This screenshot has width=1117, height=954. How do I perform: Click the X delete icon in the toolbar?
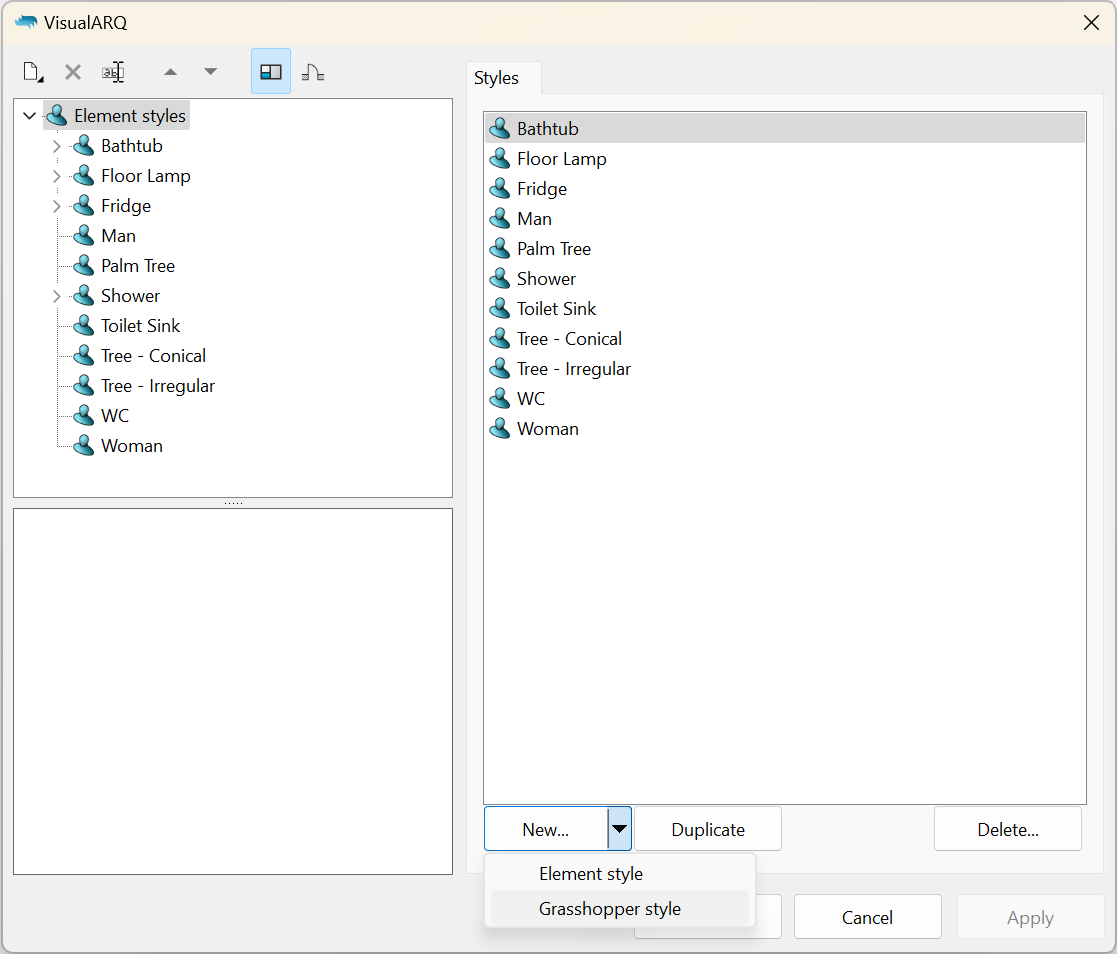point(73,72)
